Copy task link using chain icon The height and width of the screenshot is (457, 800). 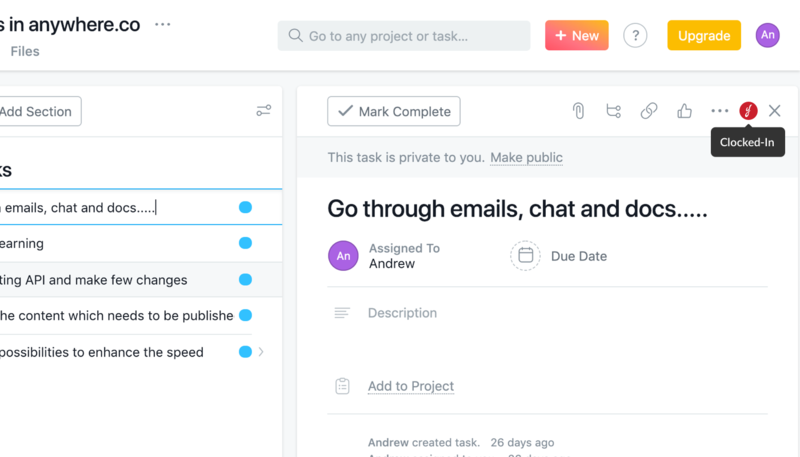point(649,111)
